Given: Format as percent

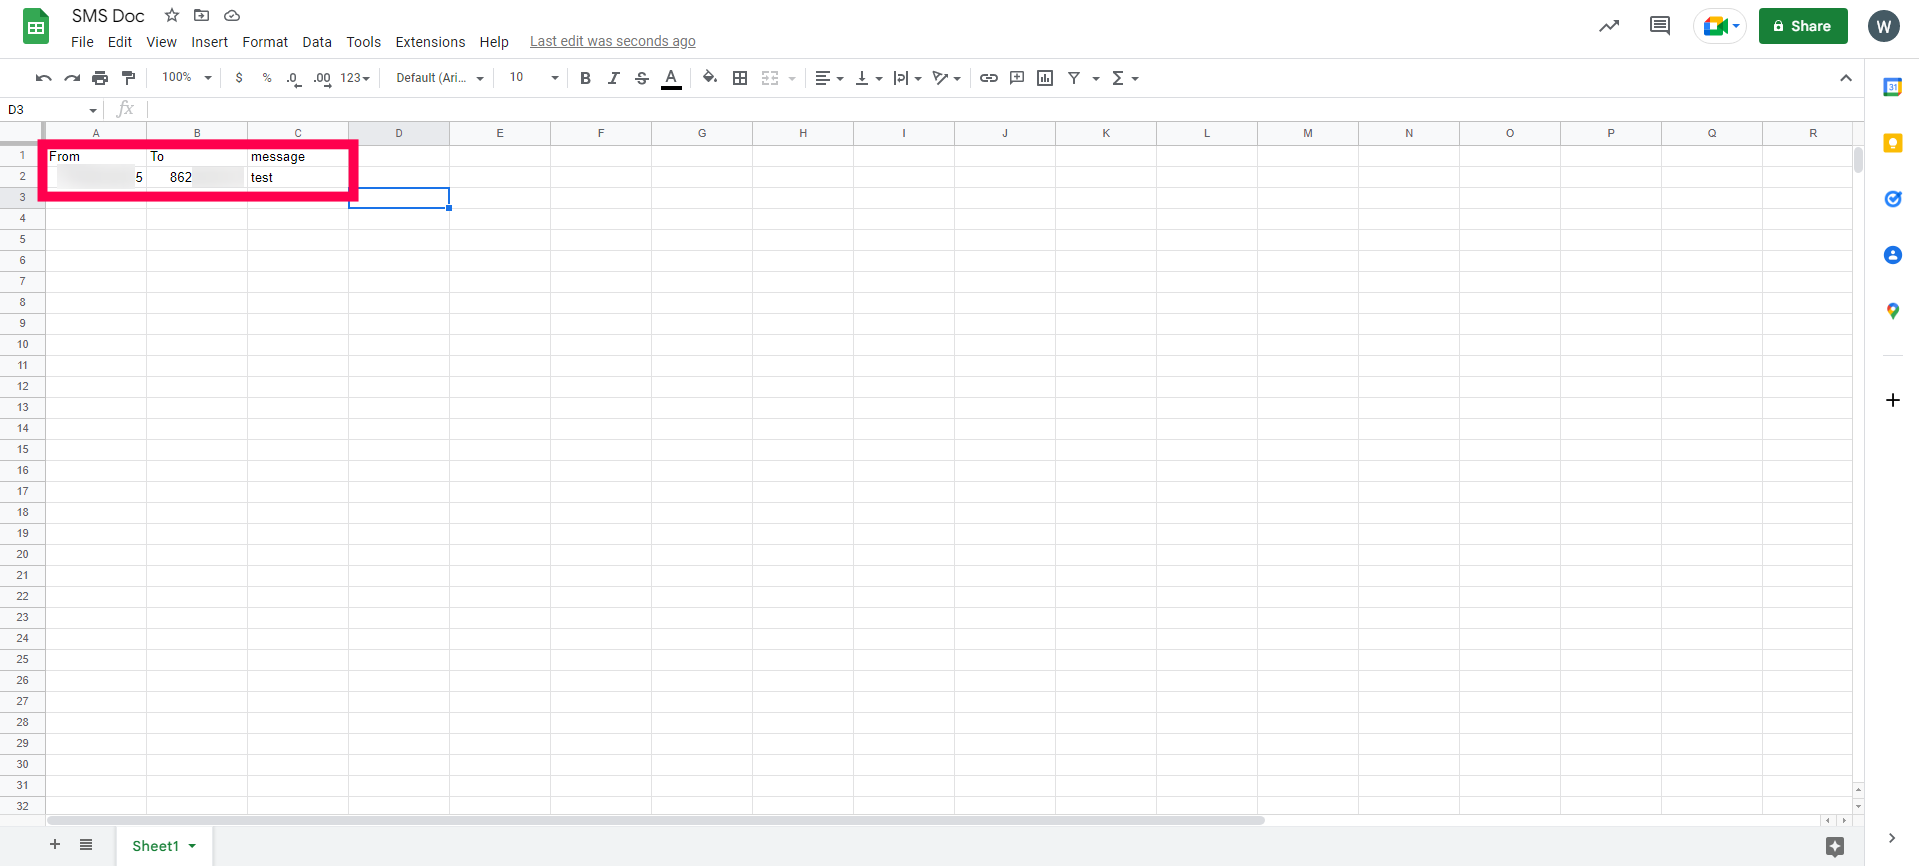Looking at the screenshot, I should [267, 78].
